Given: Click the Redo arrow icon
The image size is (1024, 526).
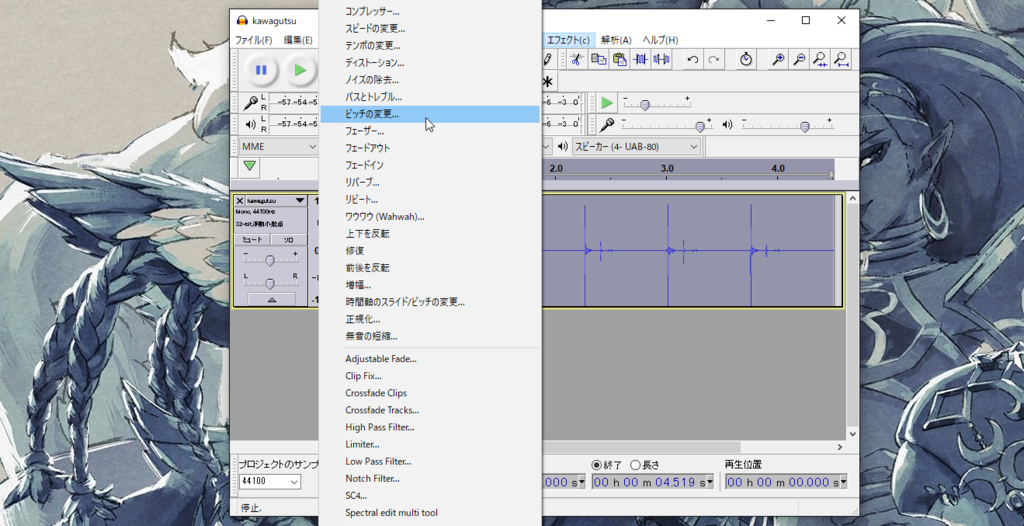Looking at the screenshot, I should 714,59.
